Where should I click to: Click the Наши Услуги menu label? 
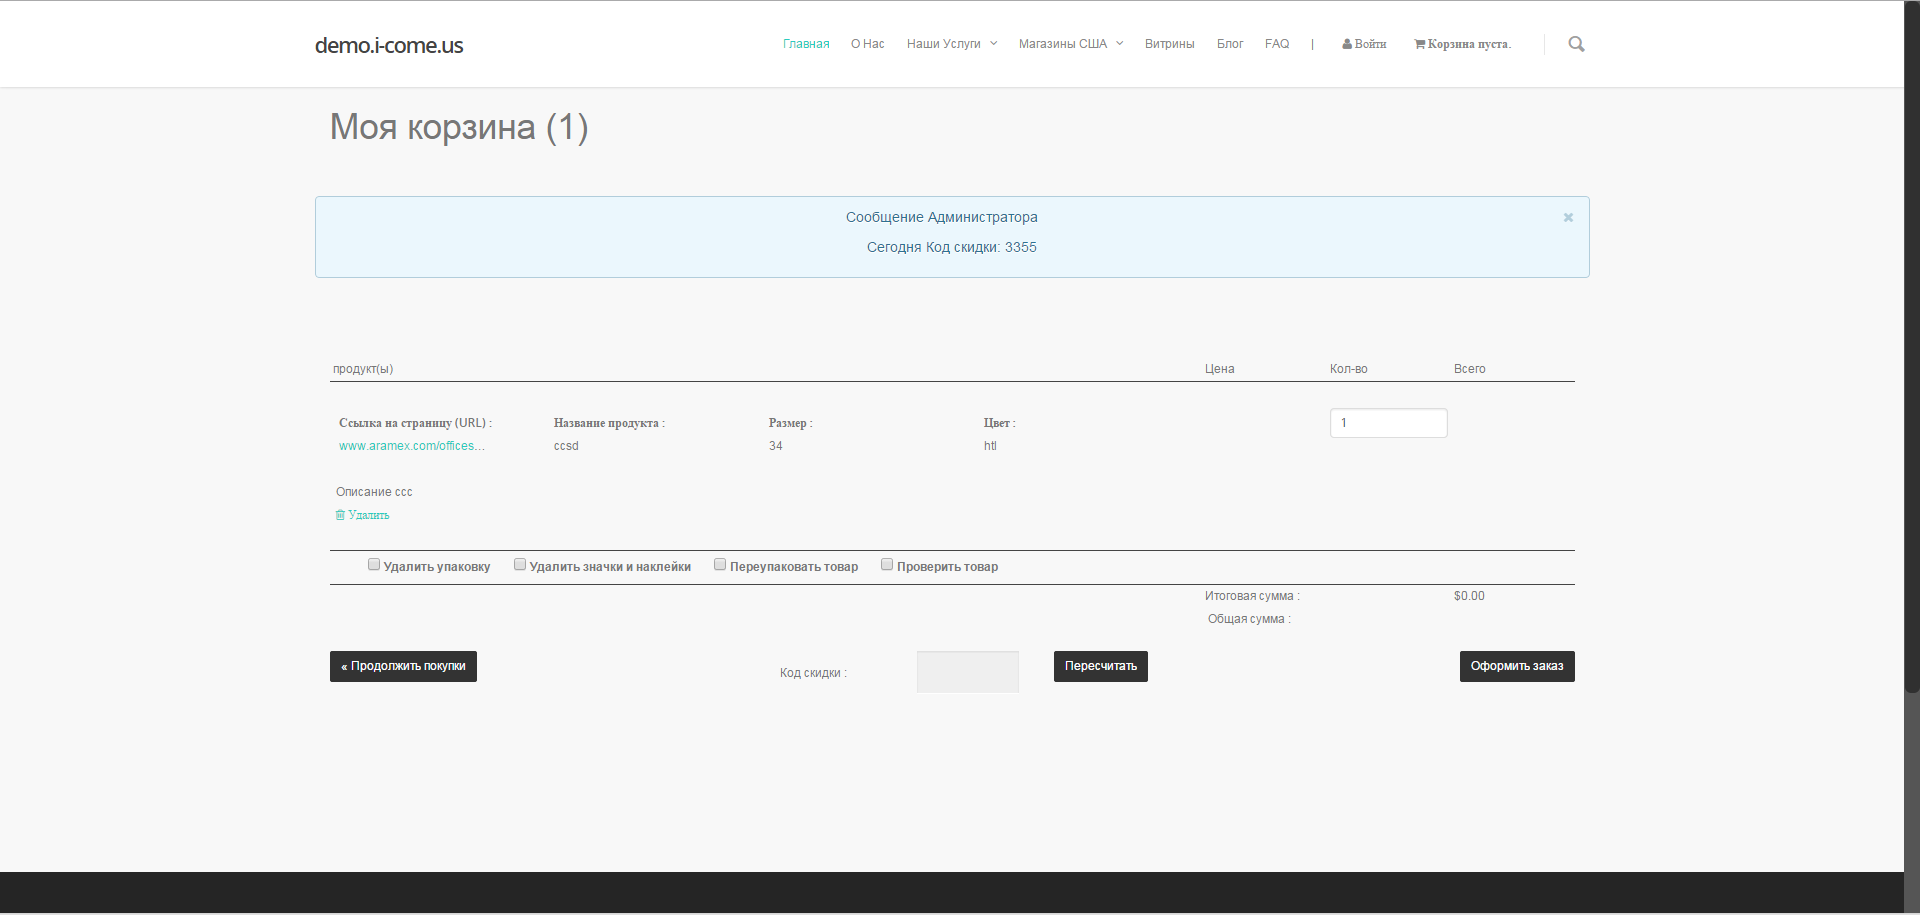[x=944, y=44]
